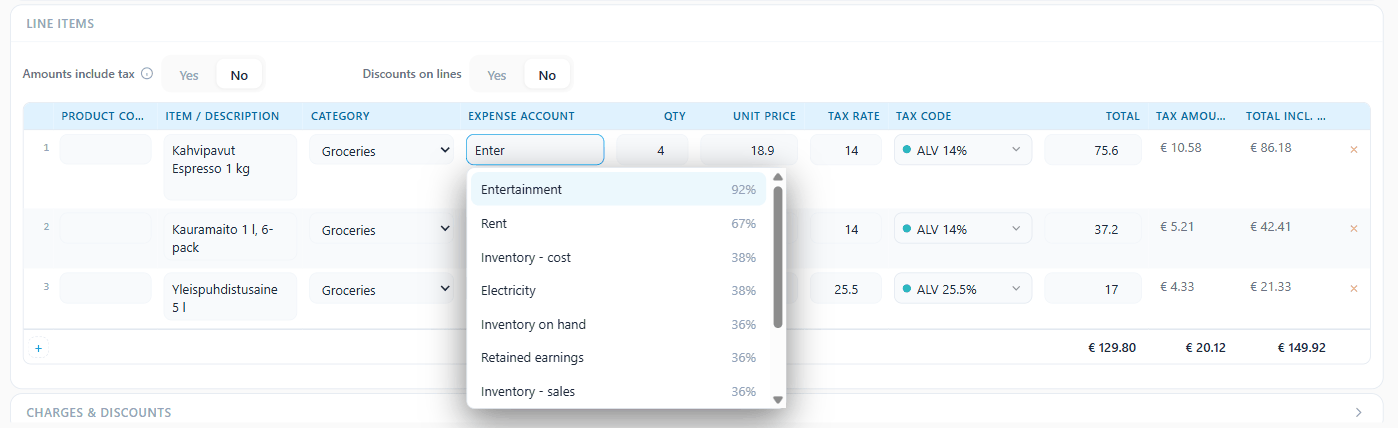Click the tax amount € 4.33
1398x428 pixels.
click(1177, 286)
